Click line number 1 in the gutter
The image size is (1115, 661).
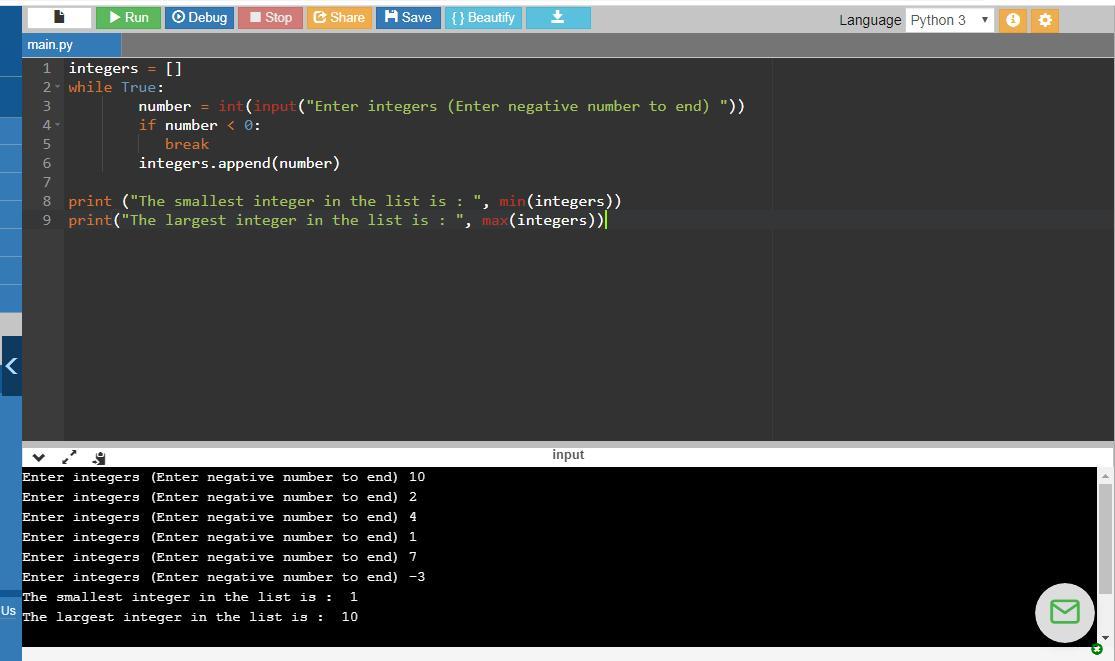(x=46, y=68)
